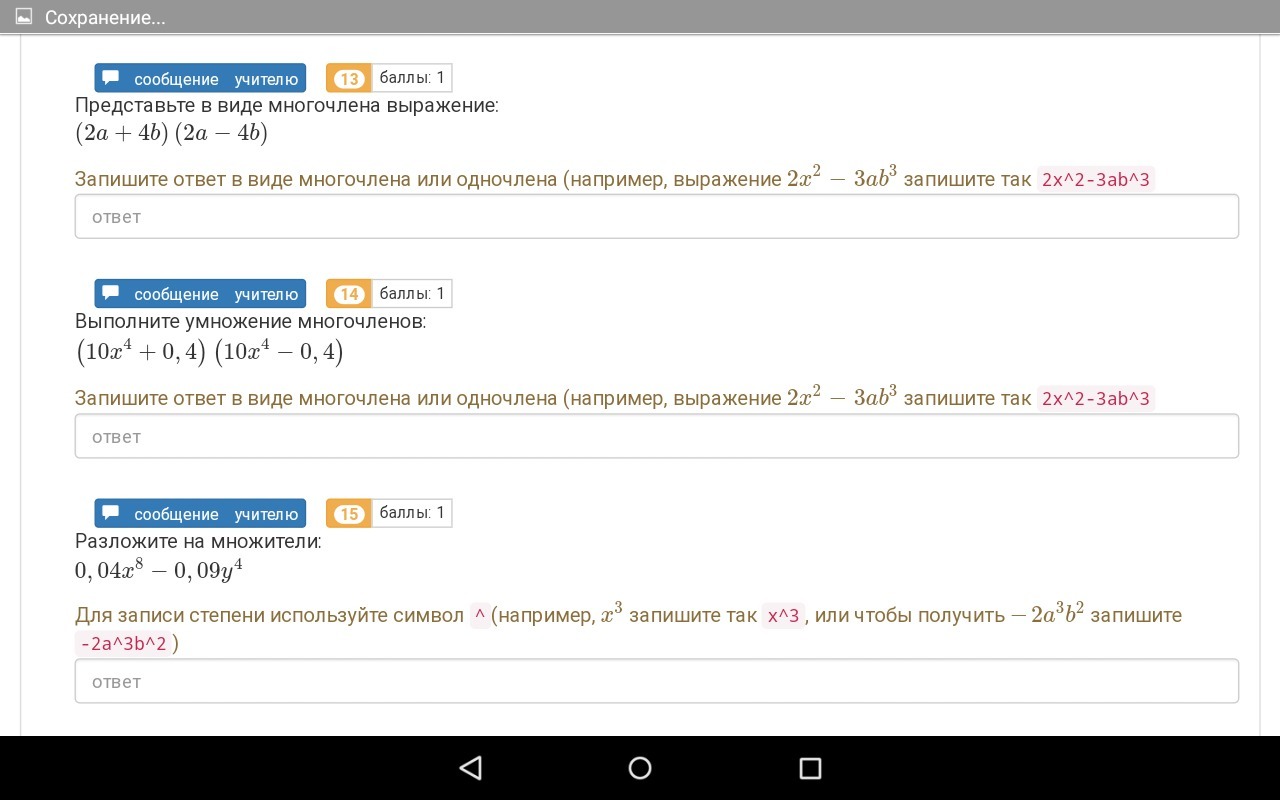Focus the answer field for question 14

(x=656, y=437)
